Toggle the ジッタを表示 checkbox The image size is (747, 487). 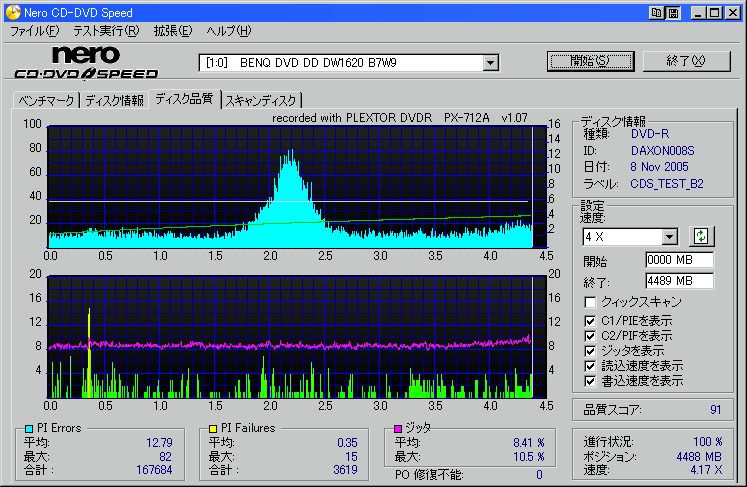pyautogui.click(x=592, y=351)
